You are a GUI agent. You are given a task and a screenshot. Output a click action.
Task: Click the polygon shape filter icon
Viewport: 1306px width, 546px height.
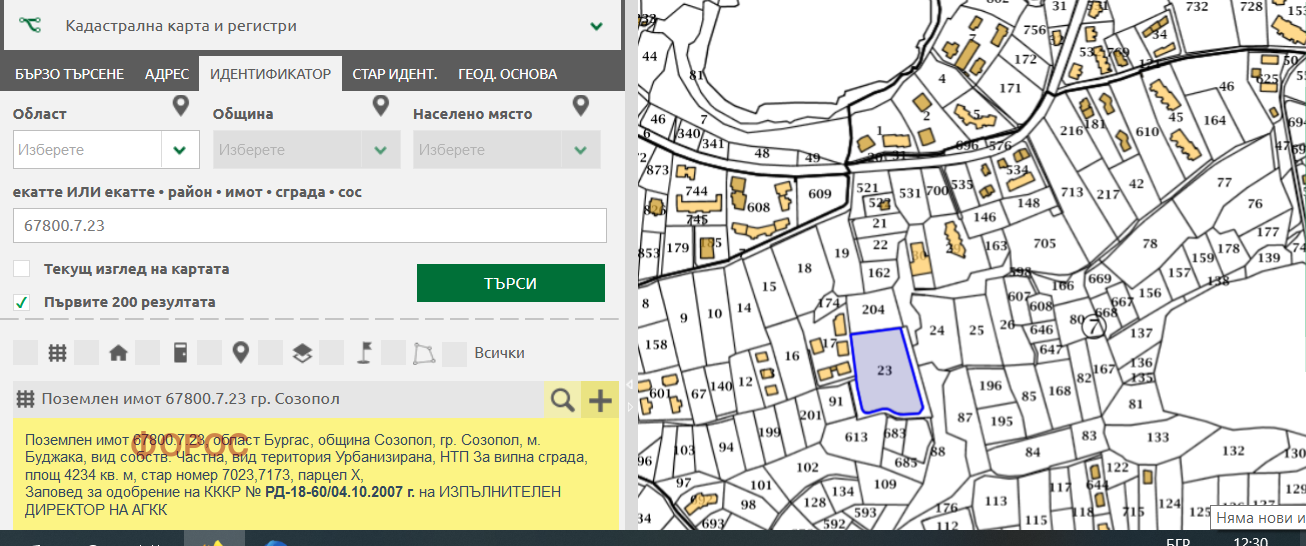pyautogui.click(x=425, y=353)
